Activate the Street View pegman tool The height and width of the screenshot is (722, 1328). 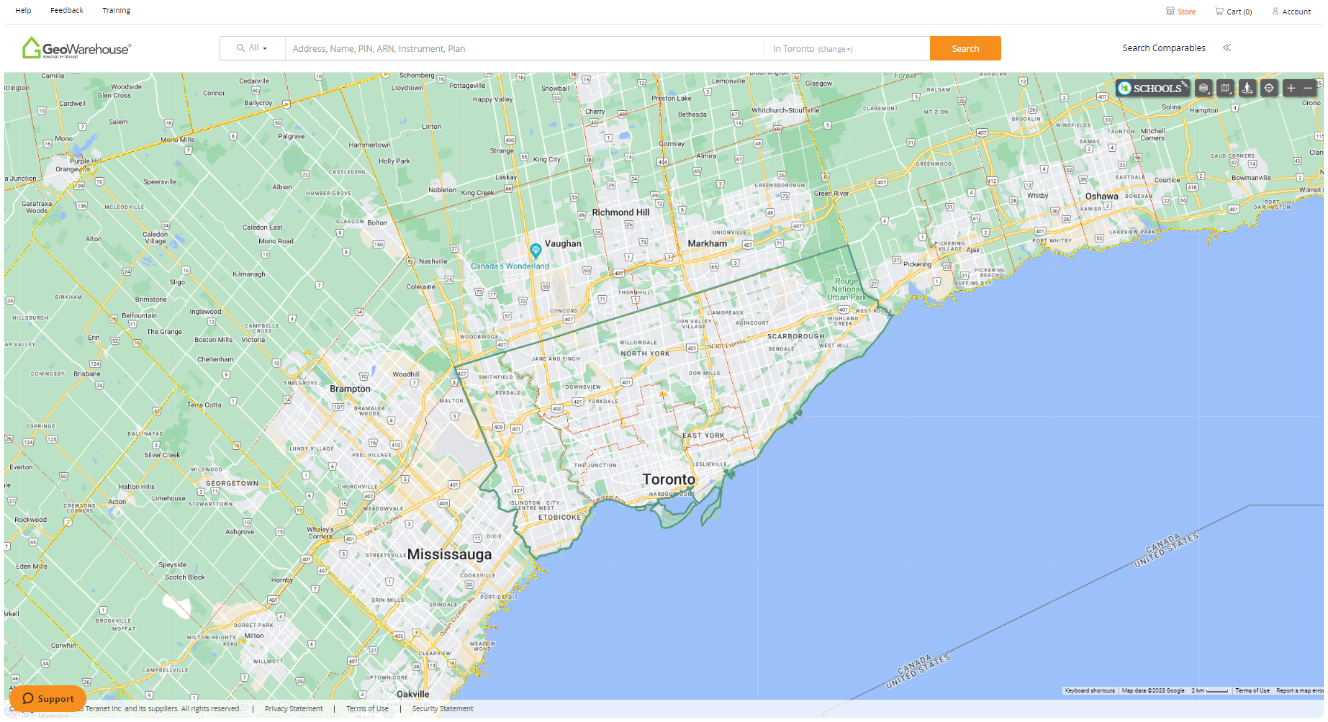(x=1247, y=88)
